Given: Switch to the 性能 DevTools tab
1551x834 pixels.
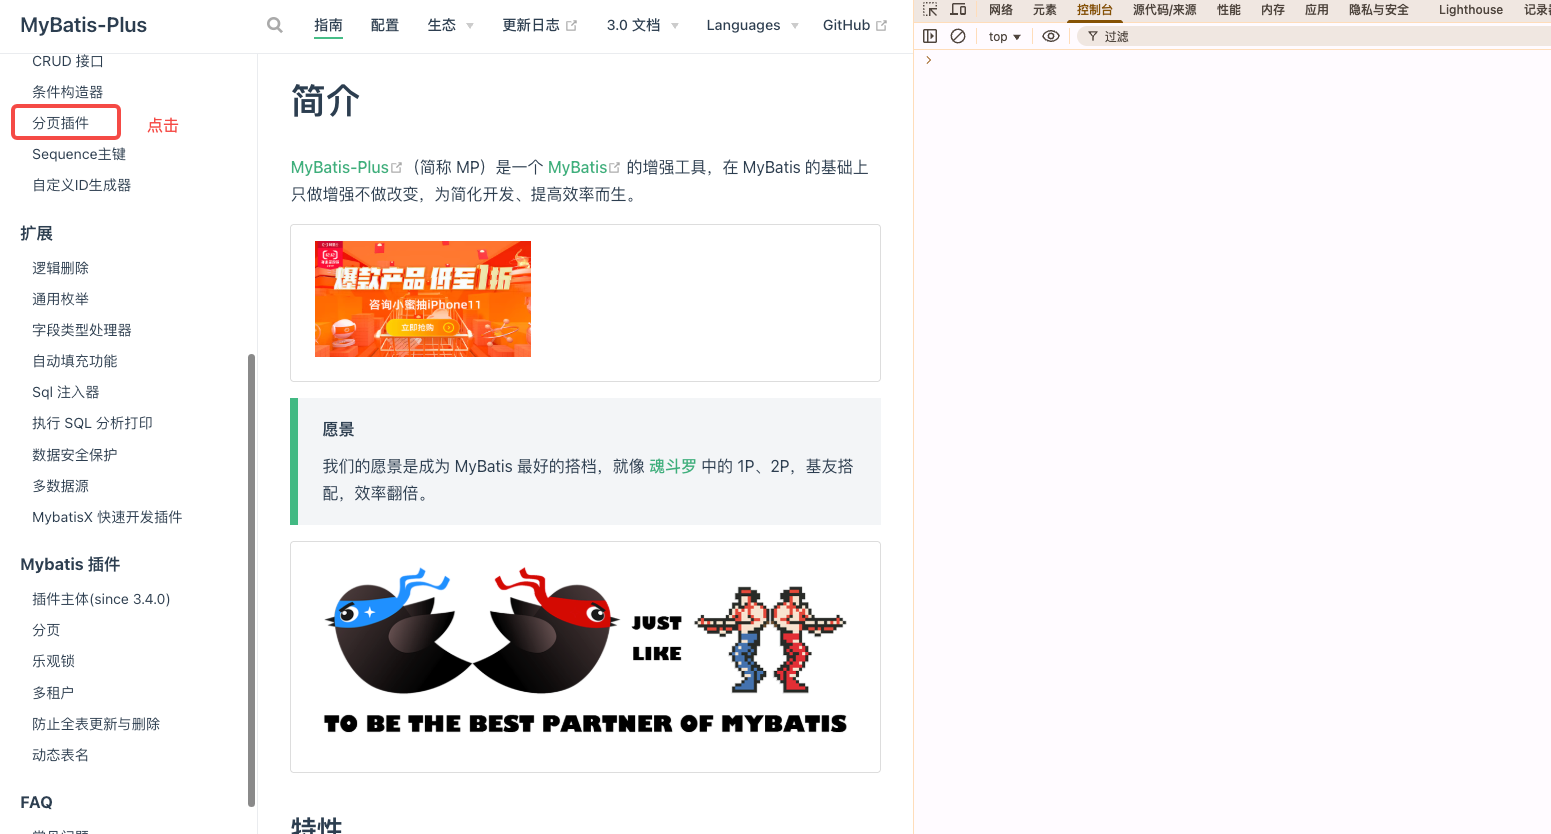Looking at the screenshot, I should (1229, 10).
